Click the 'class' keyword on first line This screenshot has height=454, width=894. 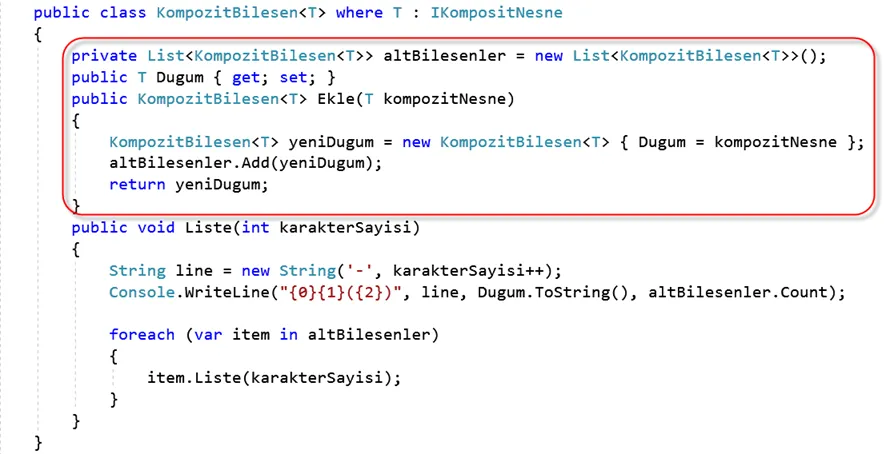coord(123,13)
